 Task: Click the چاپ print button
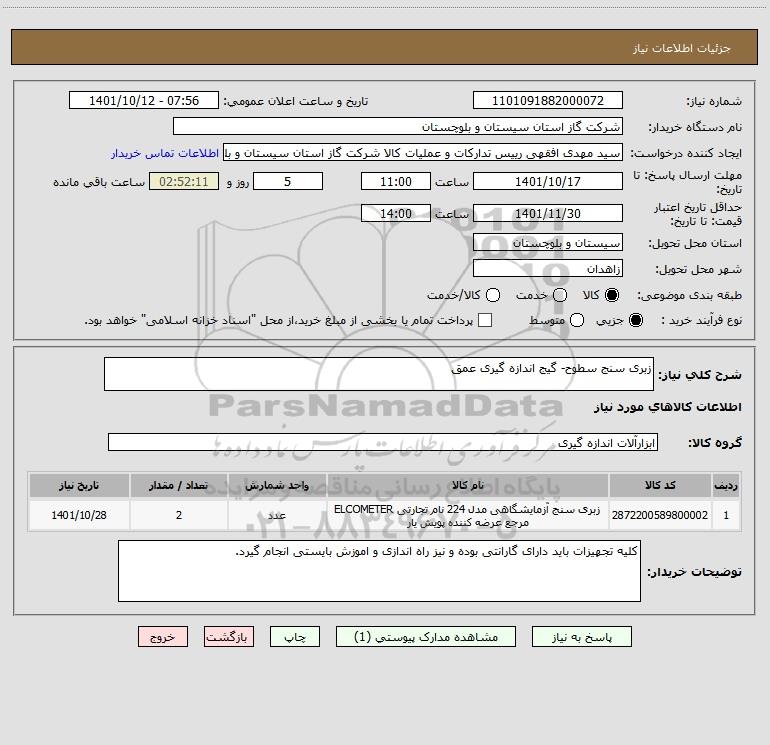pos(295,637)
